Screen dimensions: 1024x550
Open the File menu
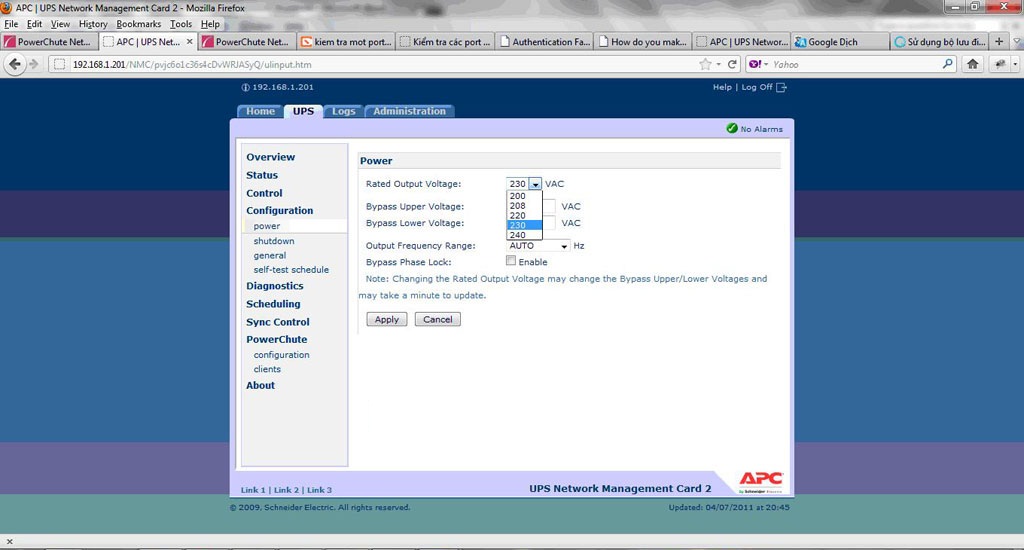[11, 24]
